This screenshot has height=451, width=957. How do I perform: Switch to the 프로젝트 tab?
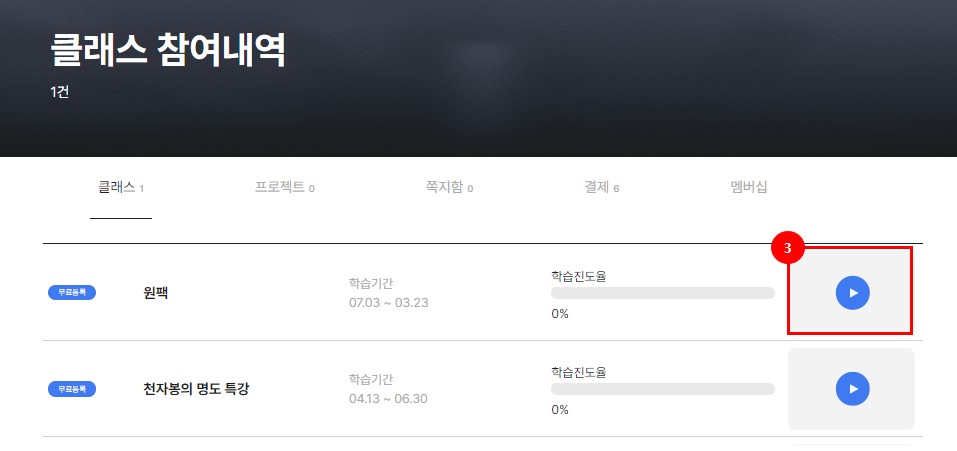pos(284,187)
